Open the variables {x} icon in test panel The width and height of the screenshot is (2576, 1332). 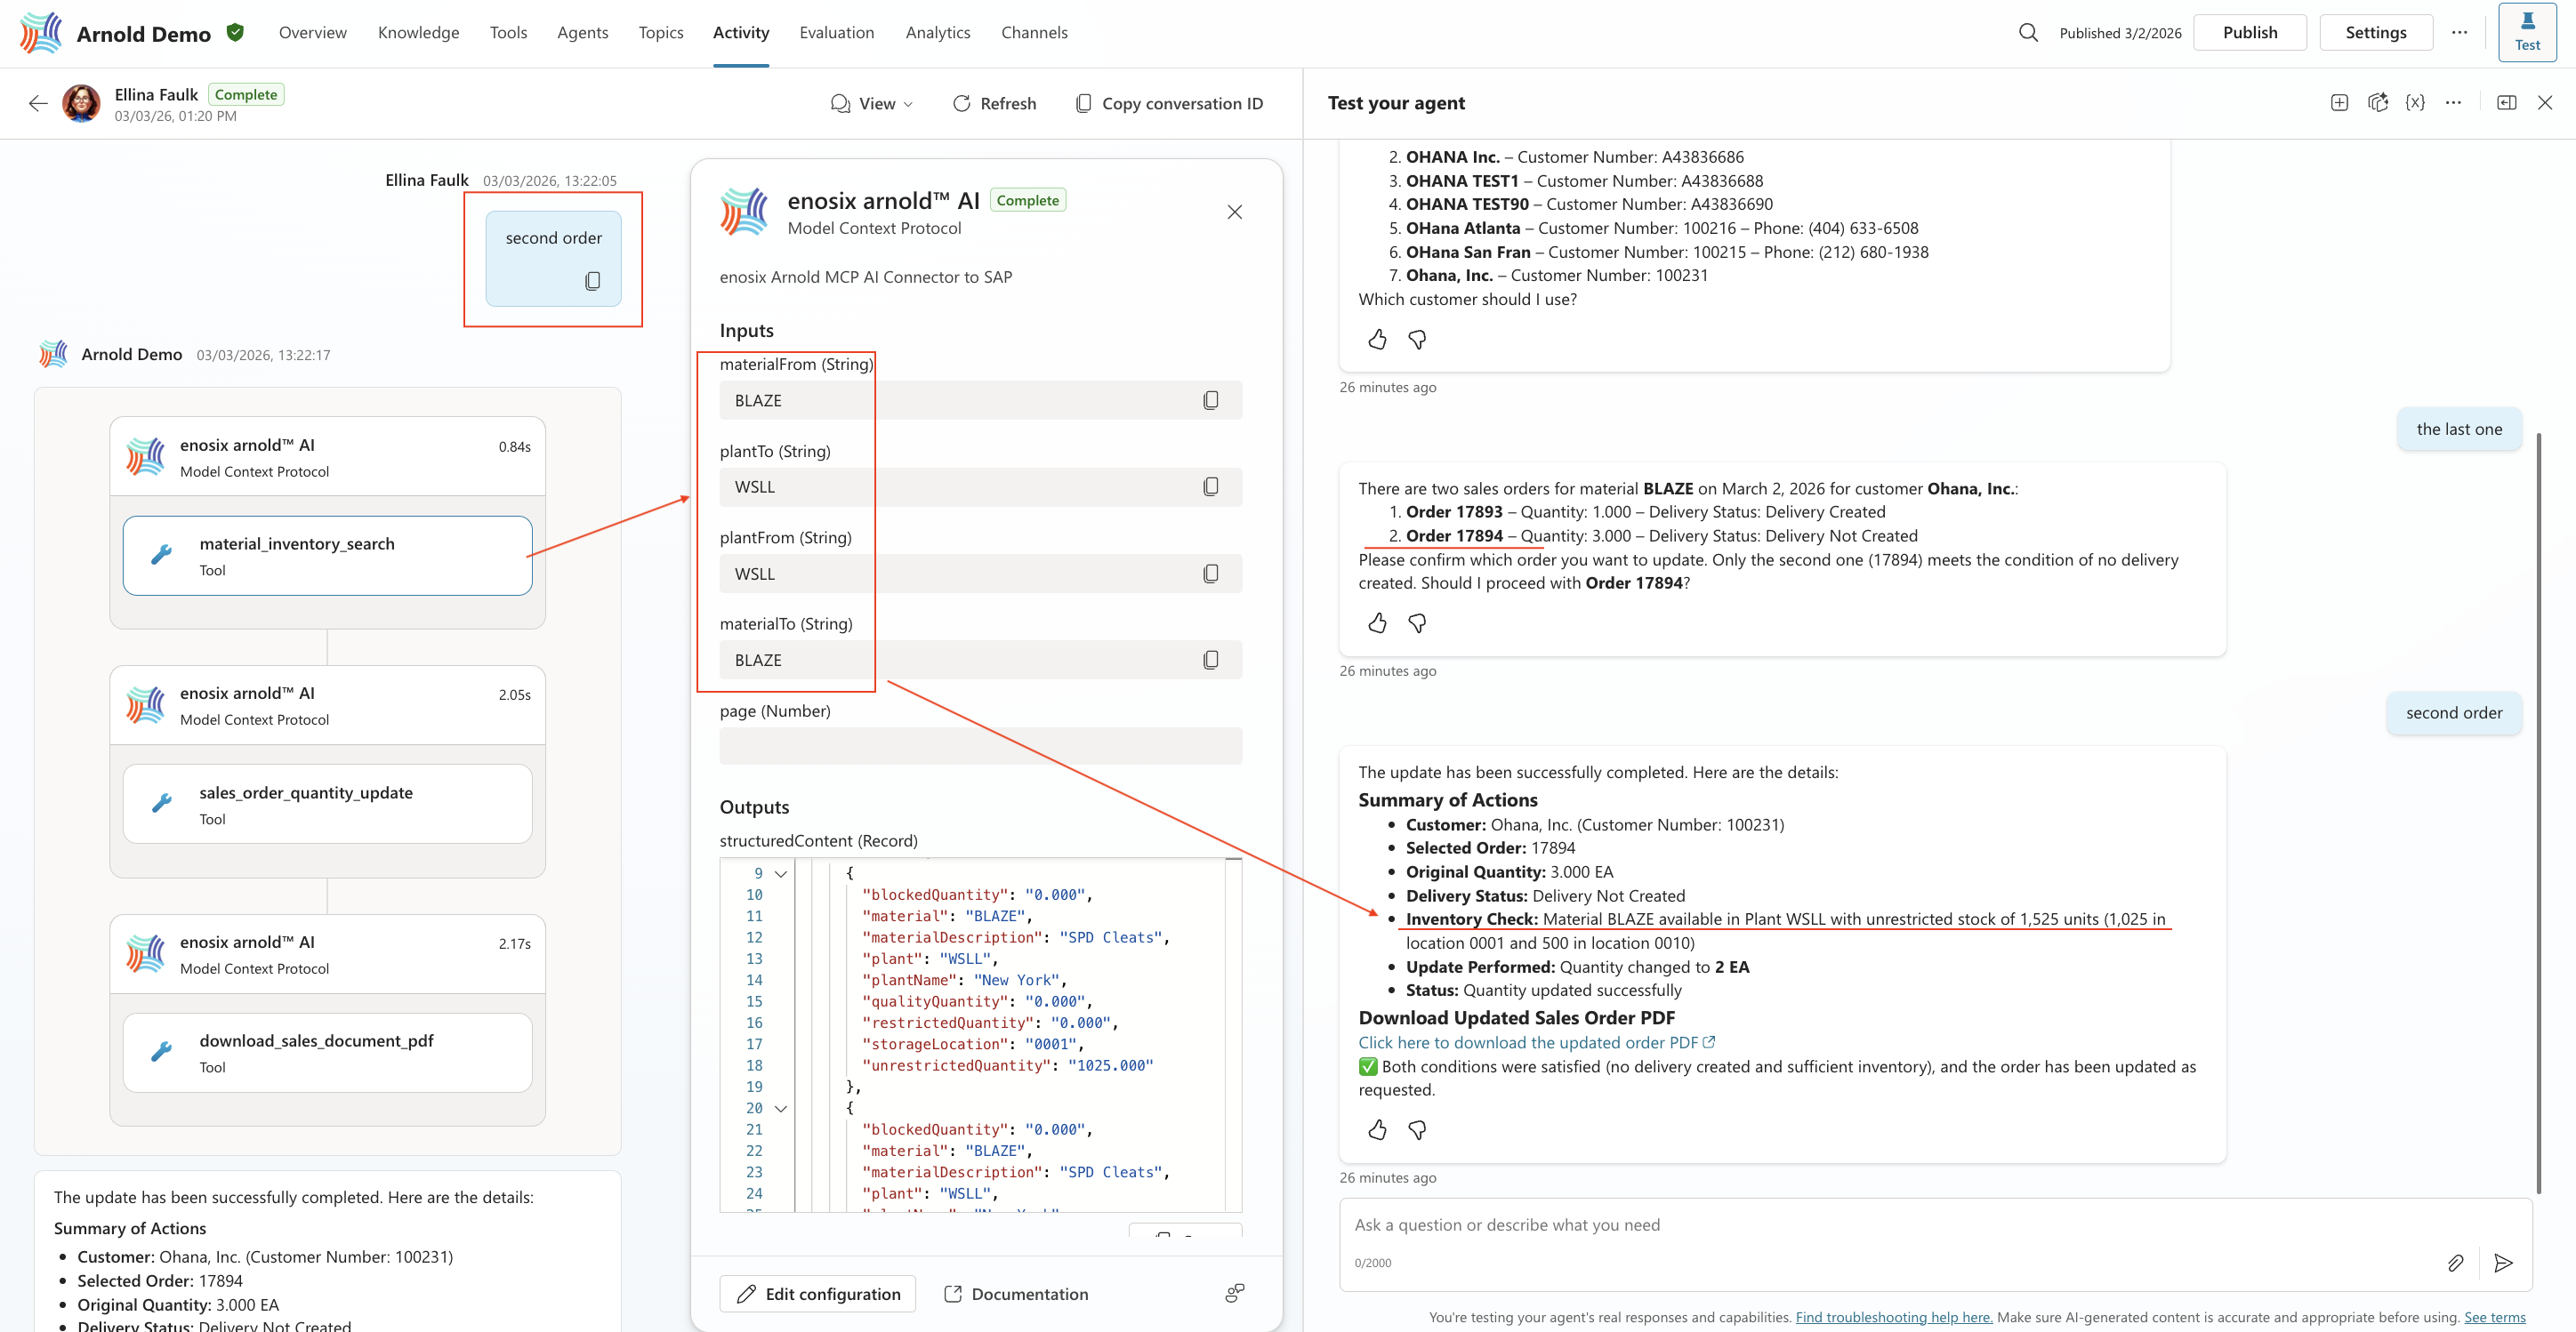tap(2415, 103)
